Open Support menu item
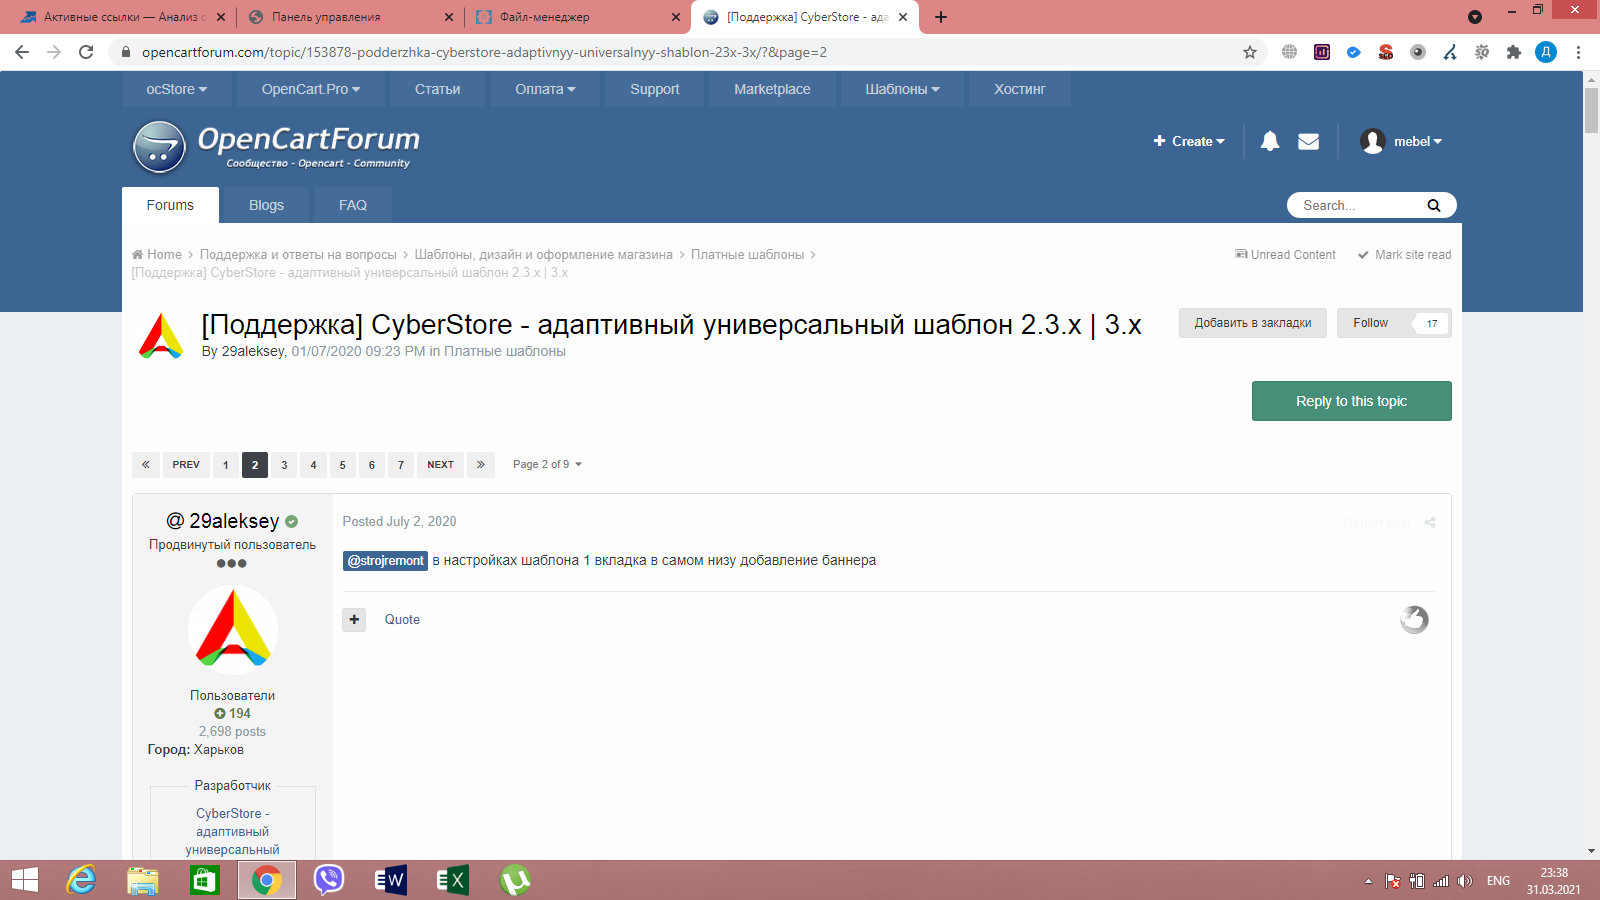Viewport: 1600px width, 900px height. pyautogui.click(x=655, y=89)
